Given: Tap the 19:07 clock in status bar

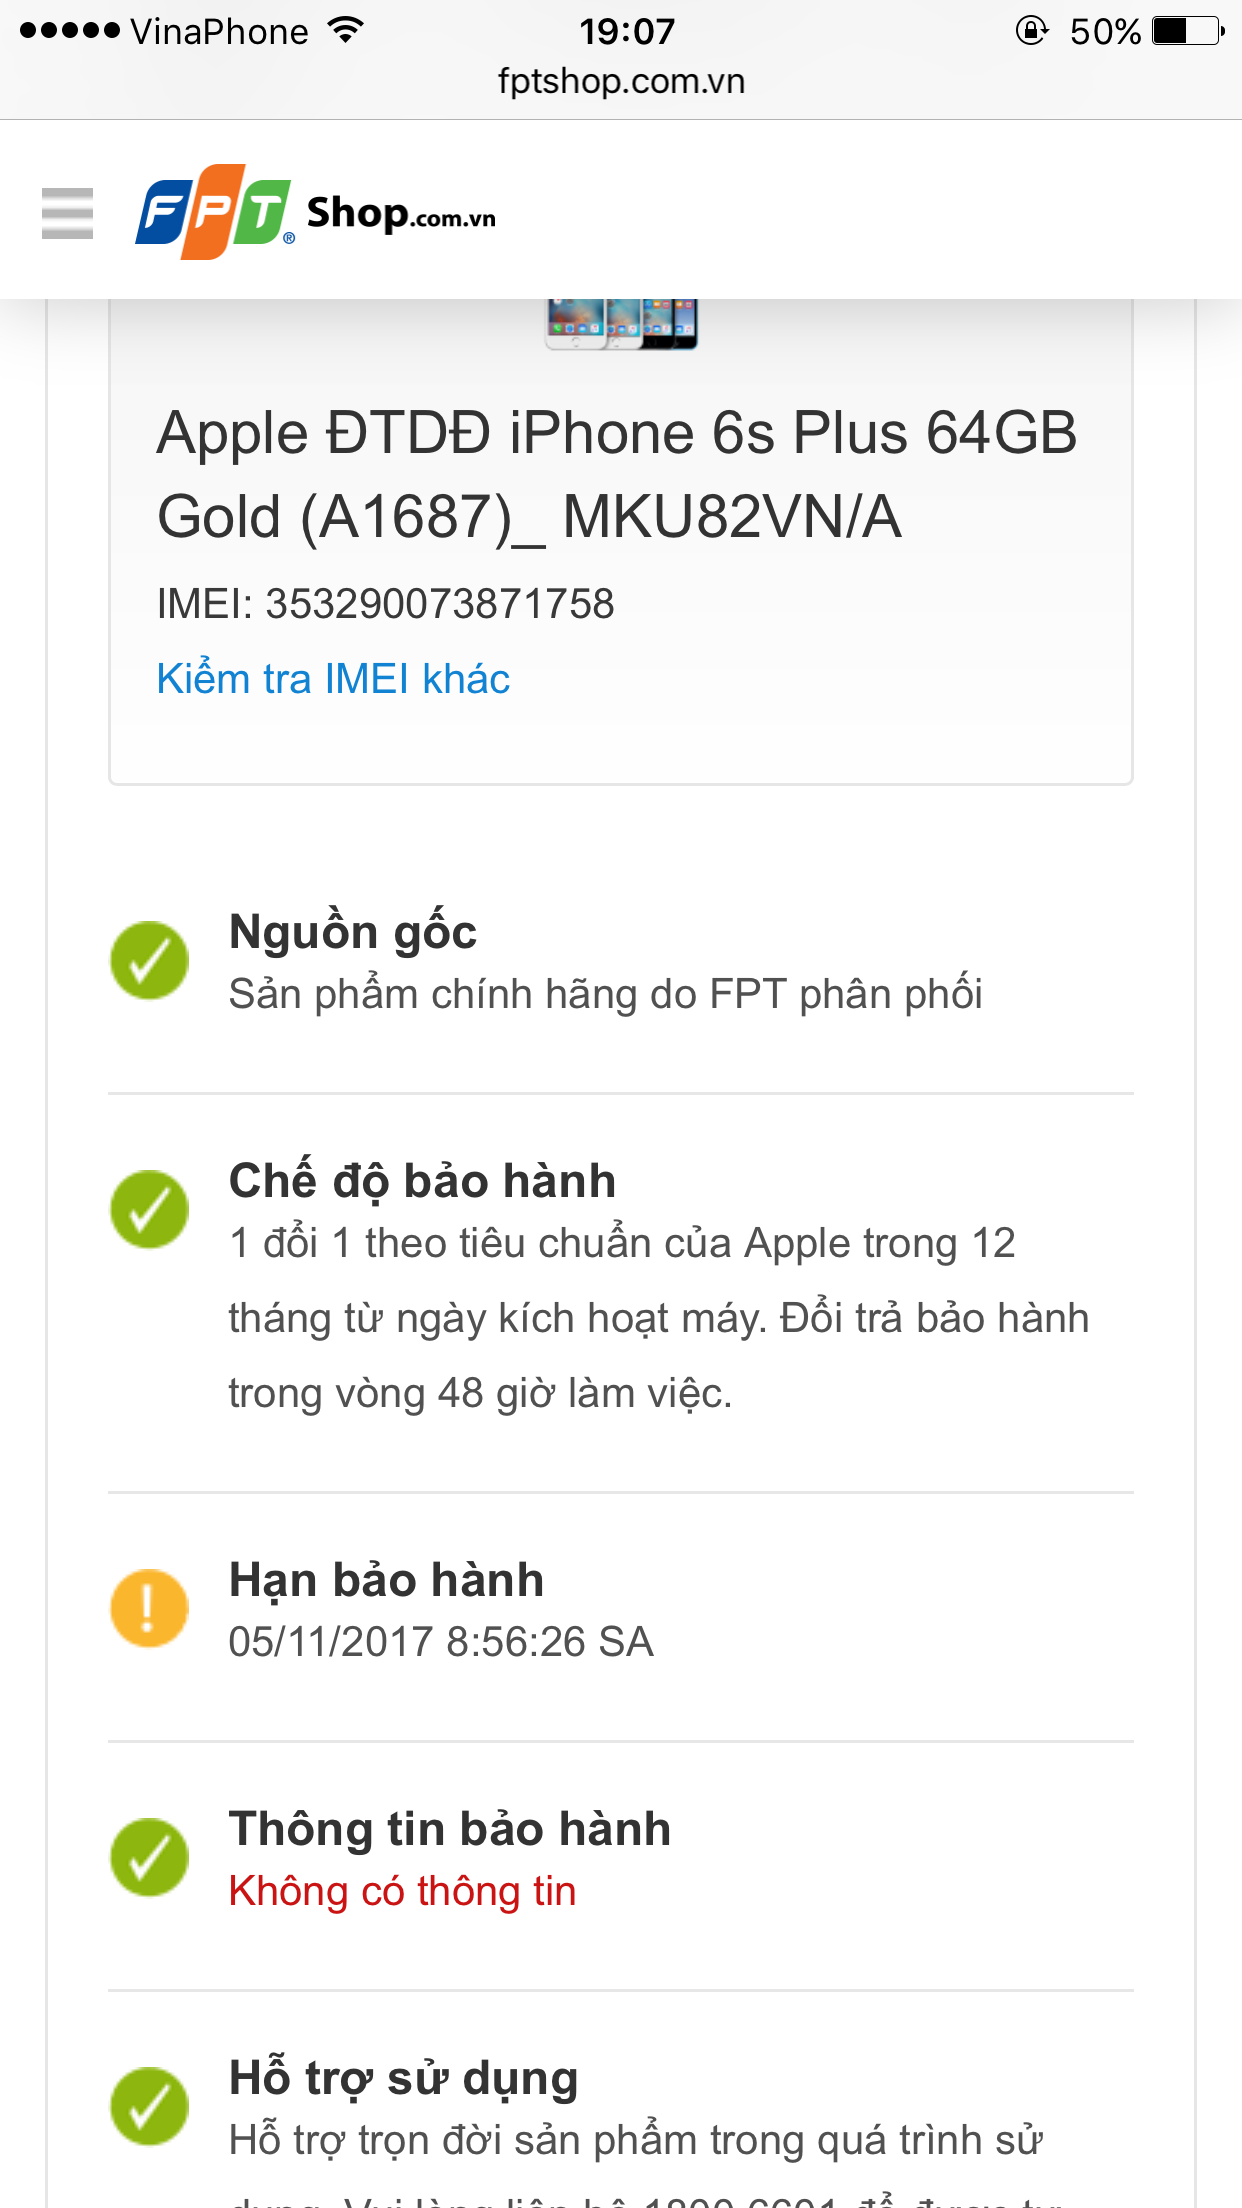Looking at the screenshot, I should (627, 31).
